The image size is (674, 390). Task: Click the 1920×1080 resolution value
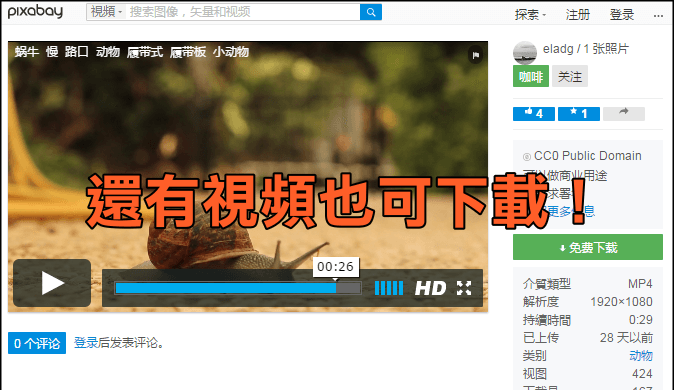click(x=622, y=302)
